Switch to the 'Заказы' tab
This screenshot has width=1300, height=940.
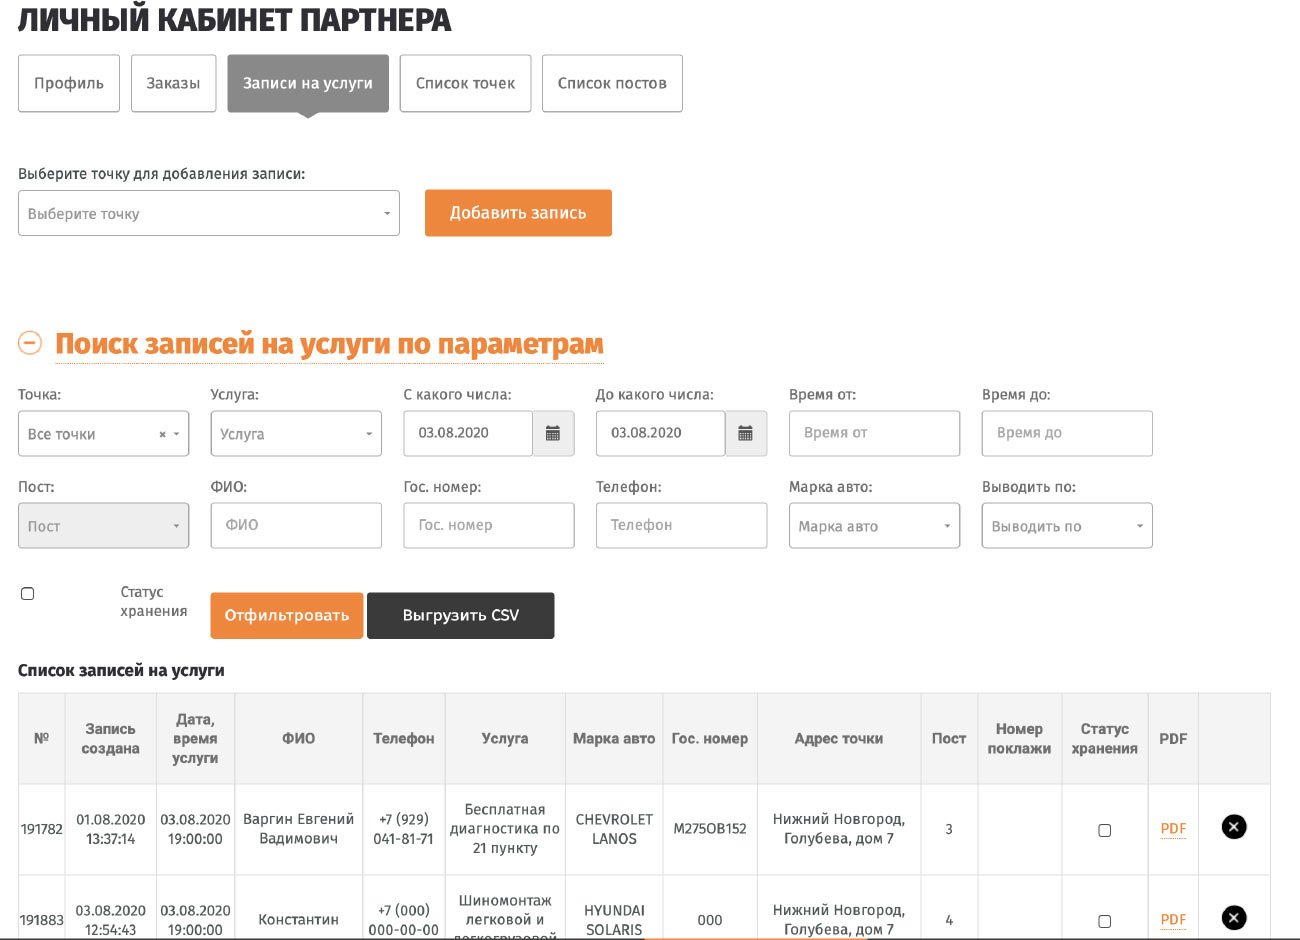click(173, 83)
